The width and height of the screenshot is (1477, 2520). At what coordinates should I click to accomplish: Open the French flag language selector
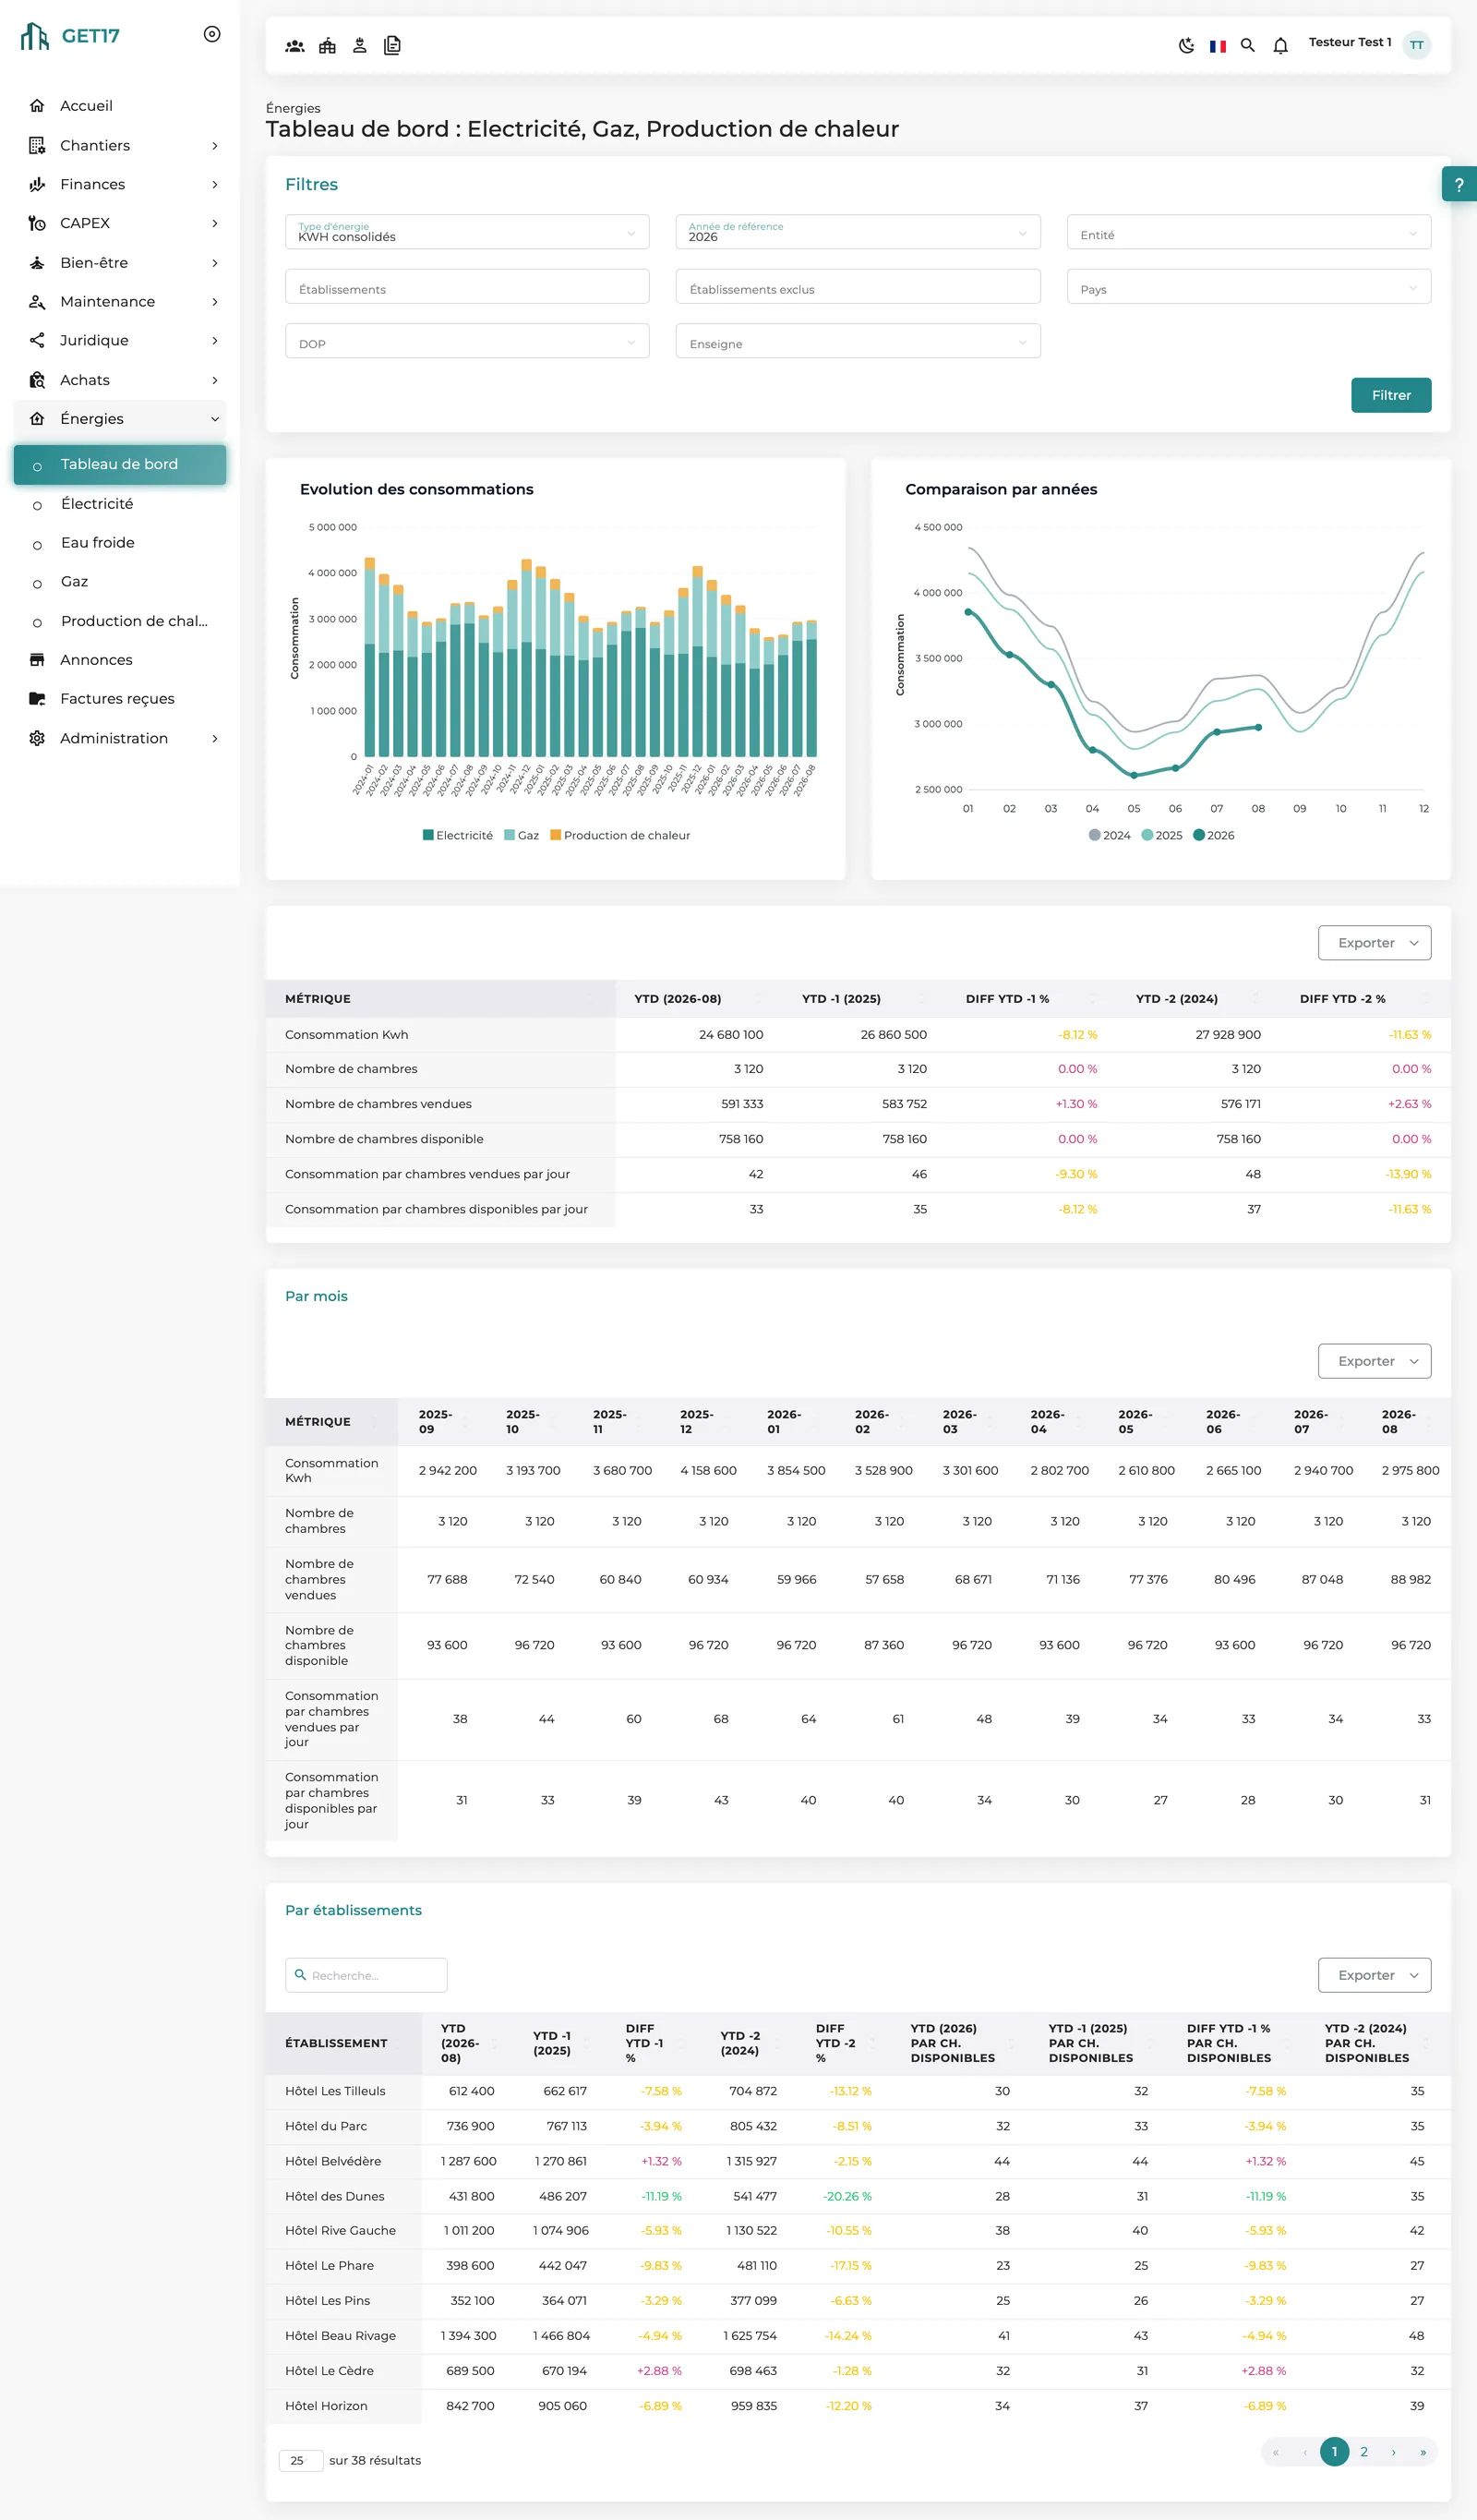(1217, 46)
